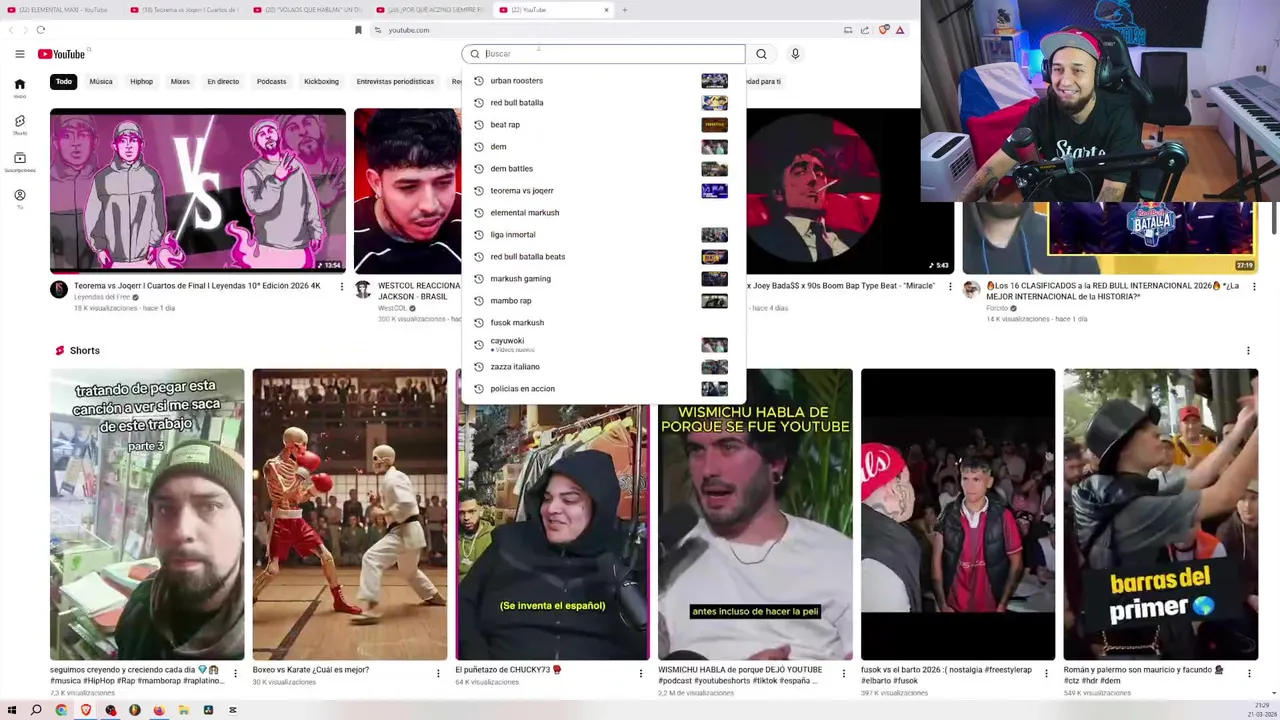Switch to "VOLAOS QUE HABLAN" browser tab
Screen dimensions: 1280x720
(309, 10)
